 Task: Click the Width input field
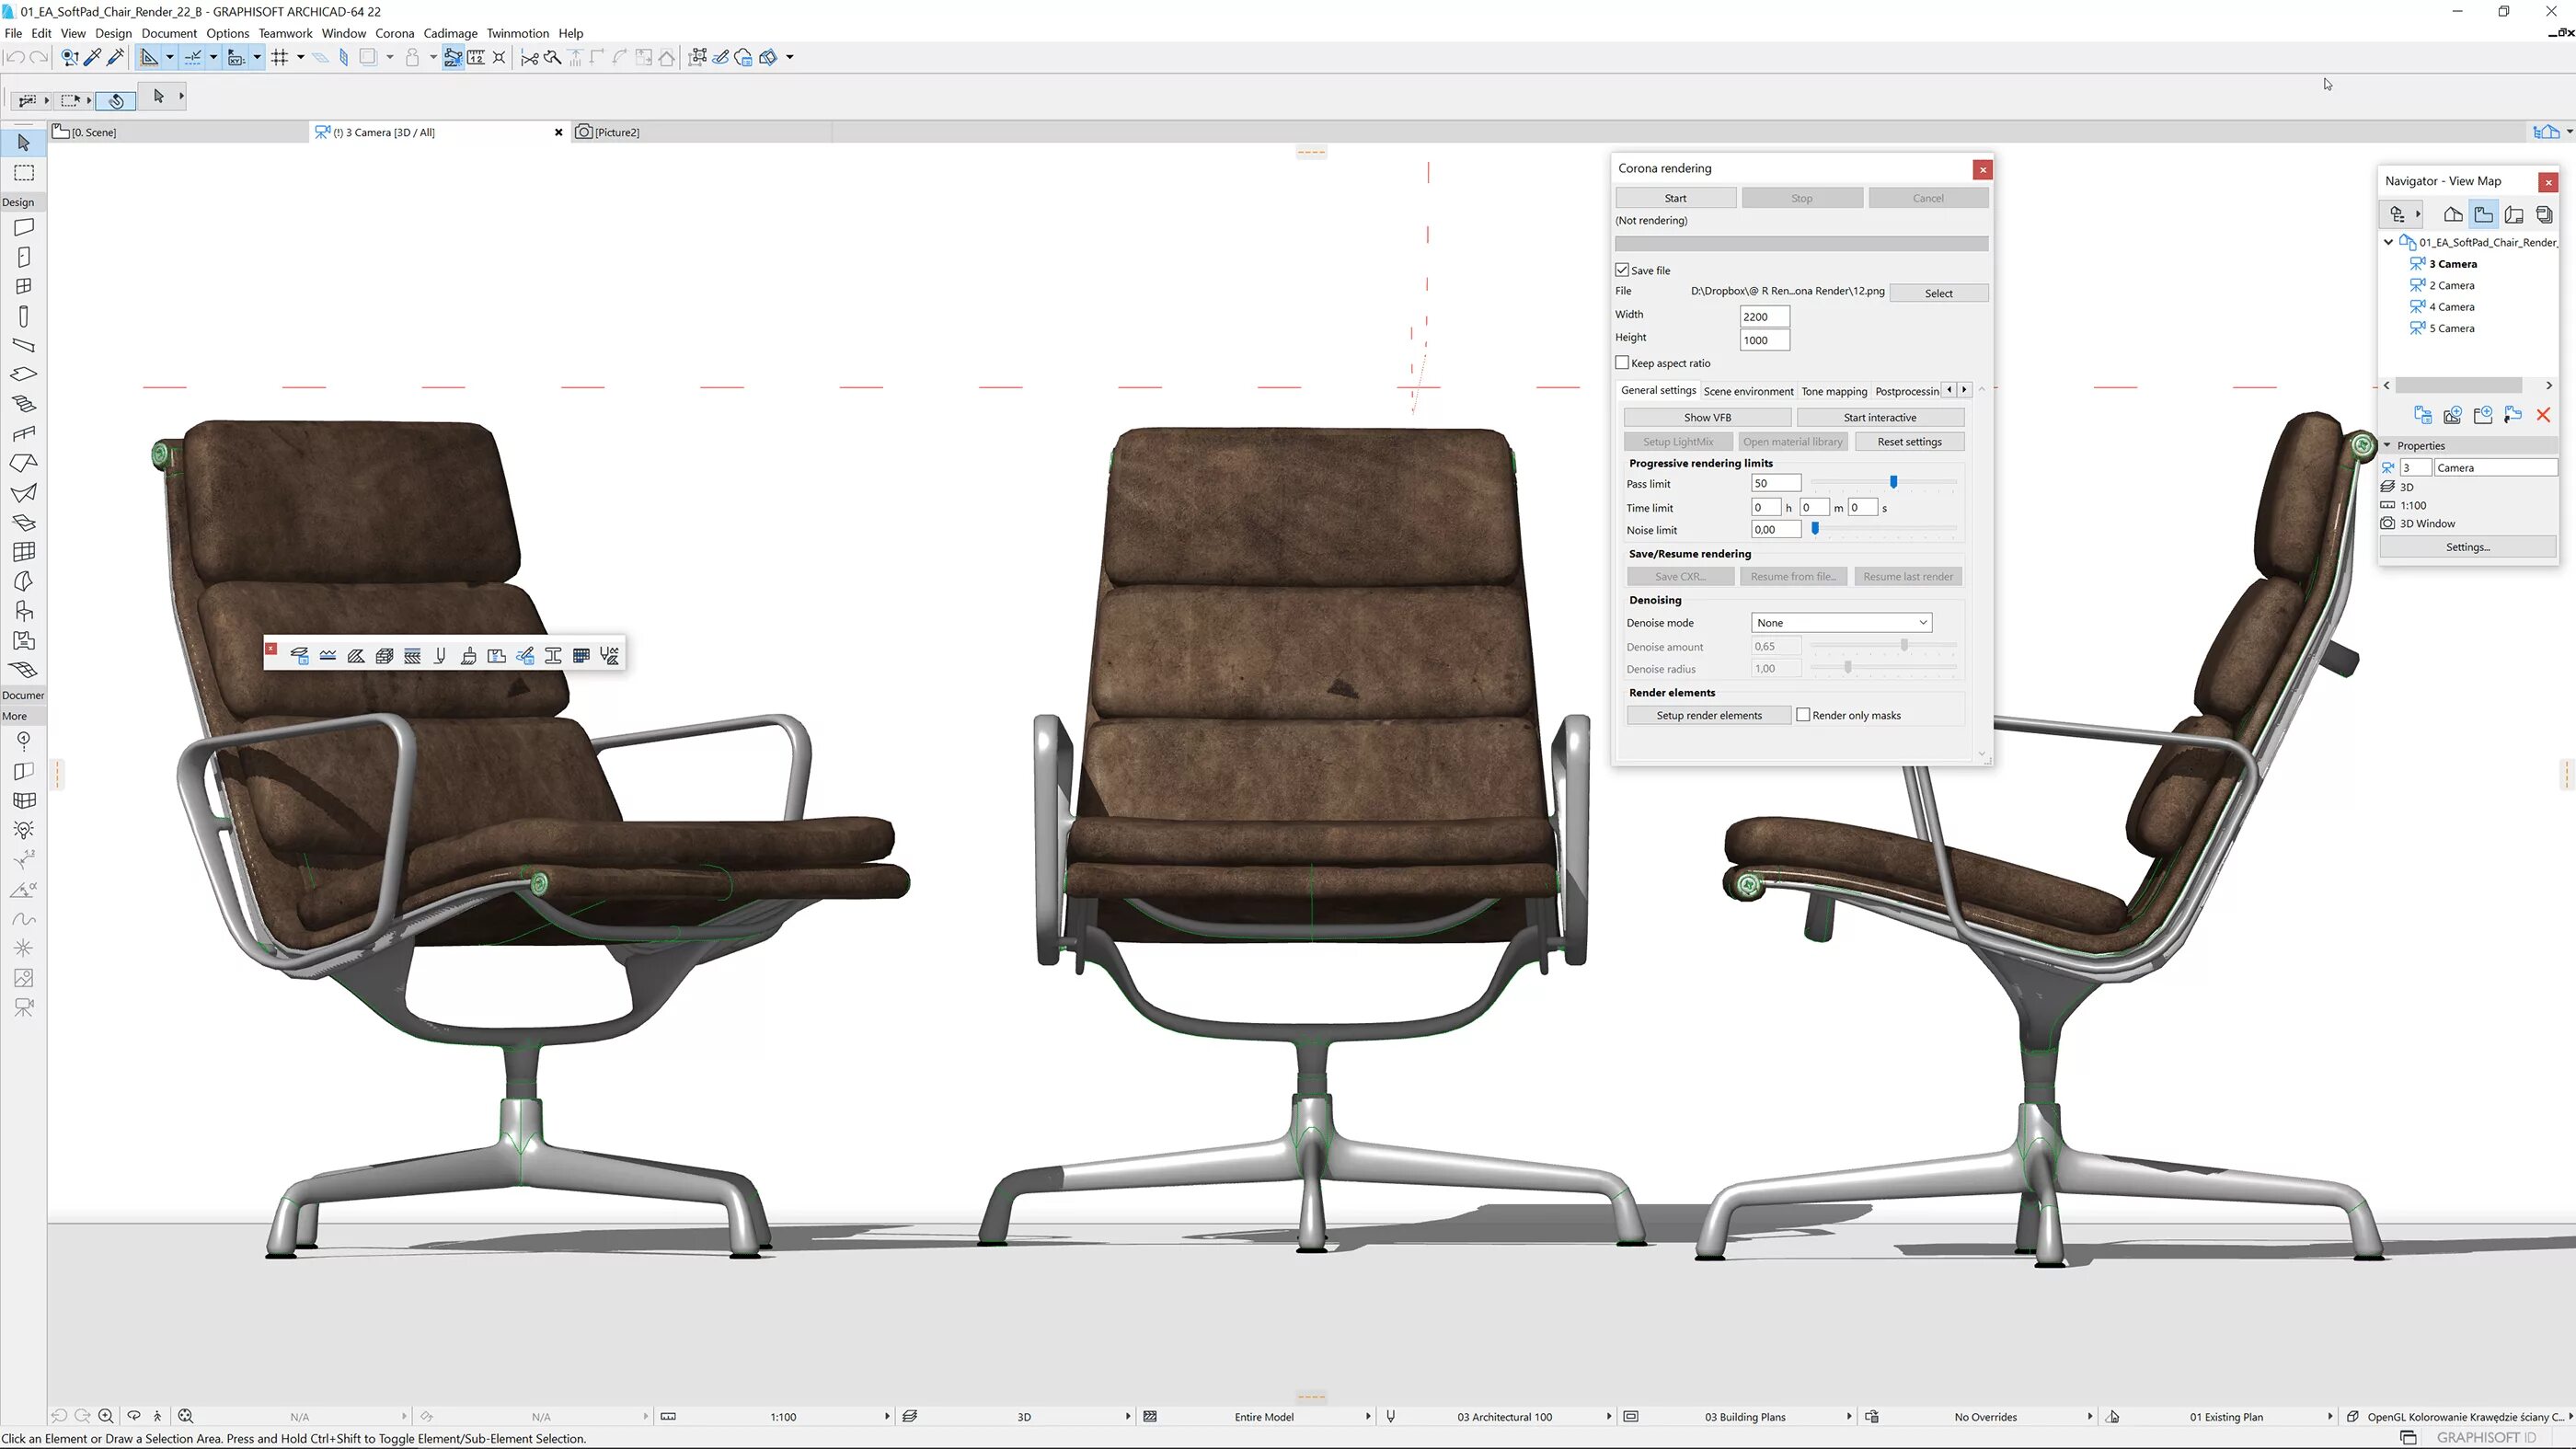[1763, 316]
